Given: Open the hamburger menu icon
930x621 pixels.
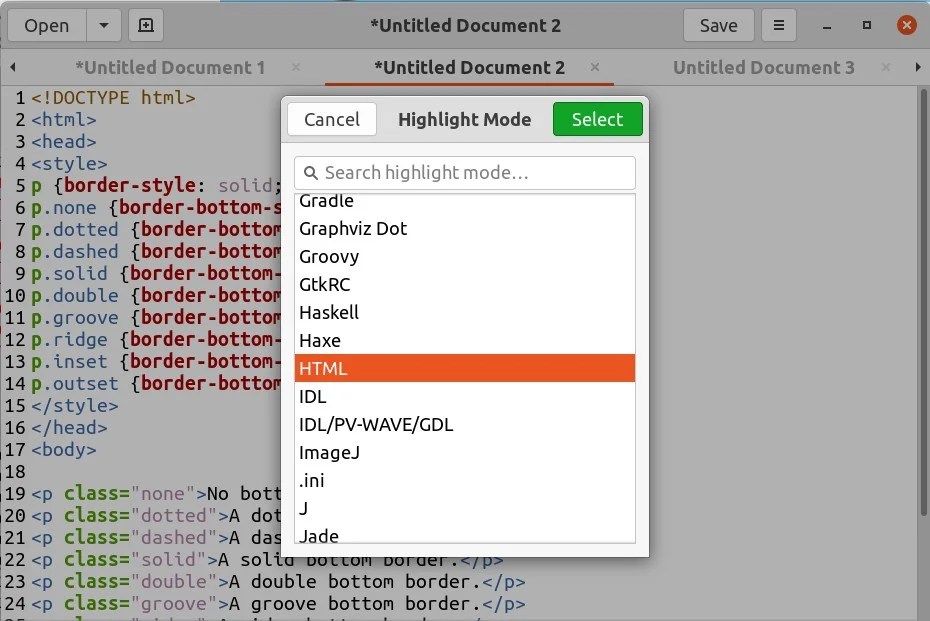Looking at the screenshot, I should click(778, 25).
